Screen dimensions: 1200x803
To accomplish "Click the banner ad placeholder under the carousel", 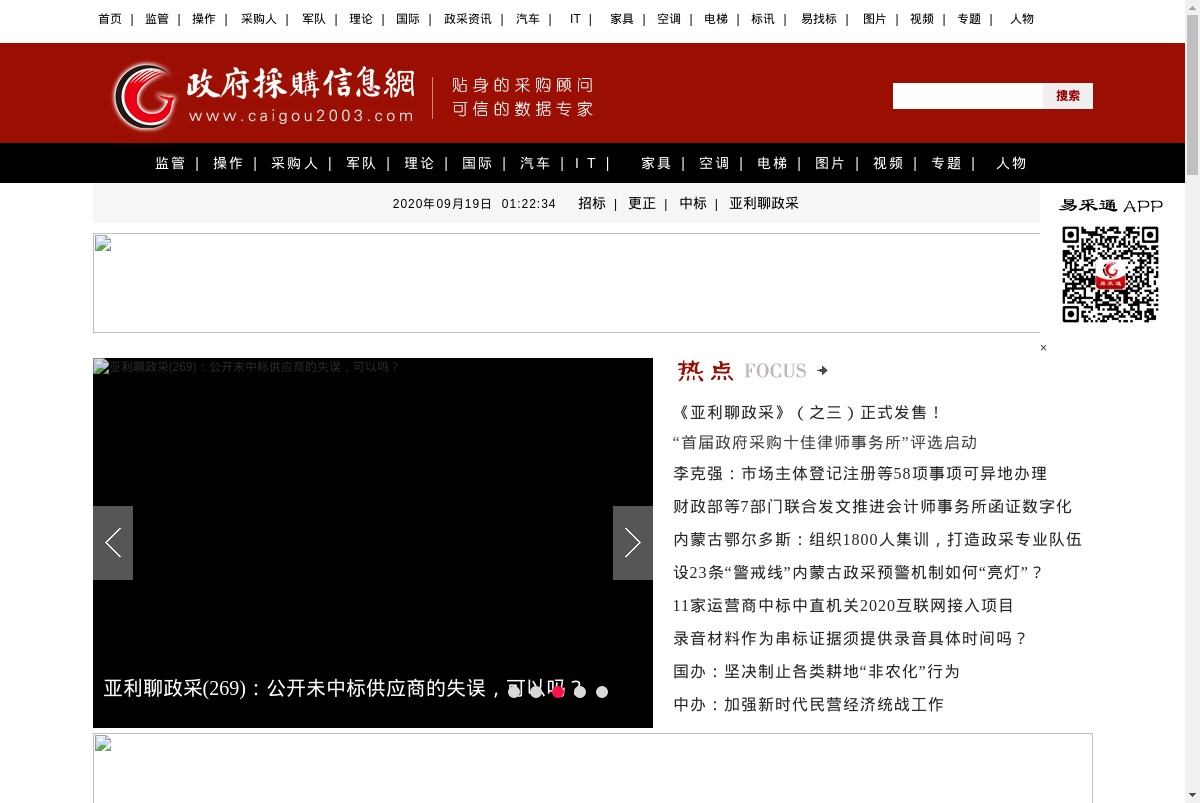I will 593,768.
